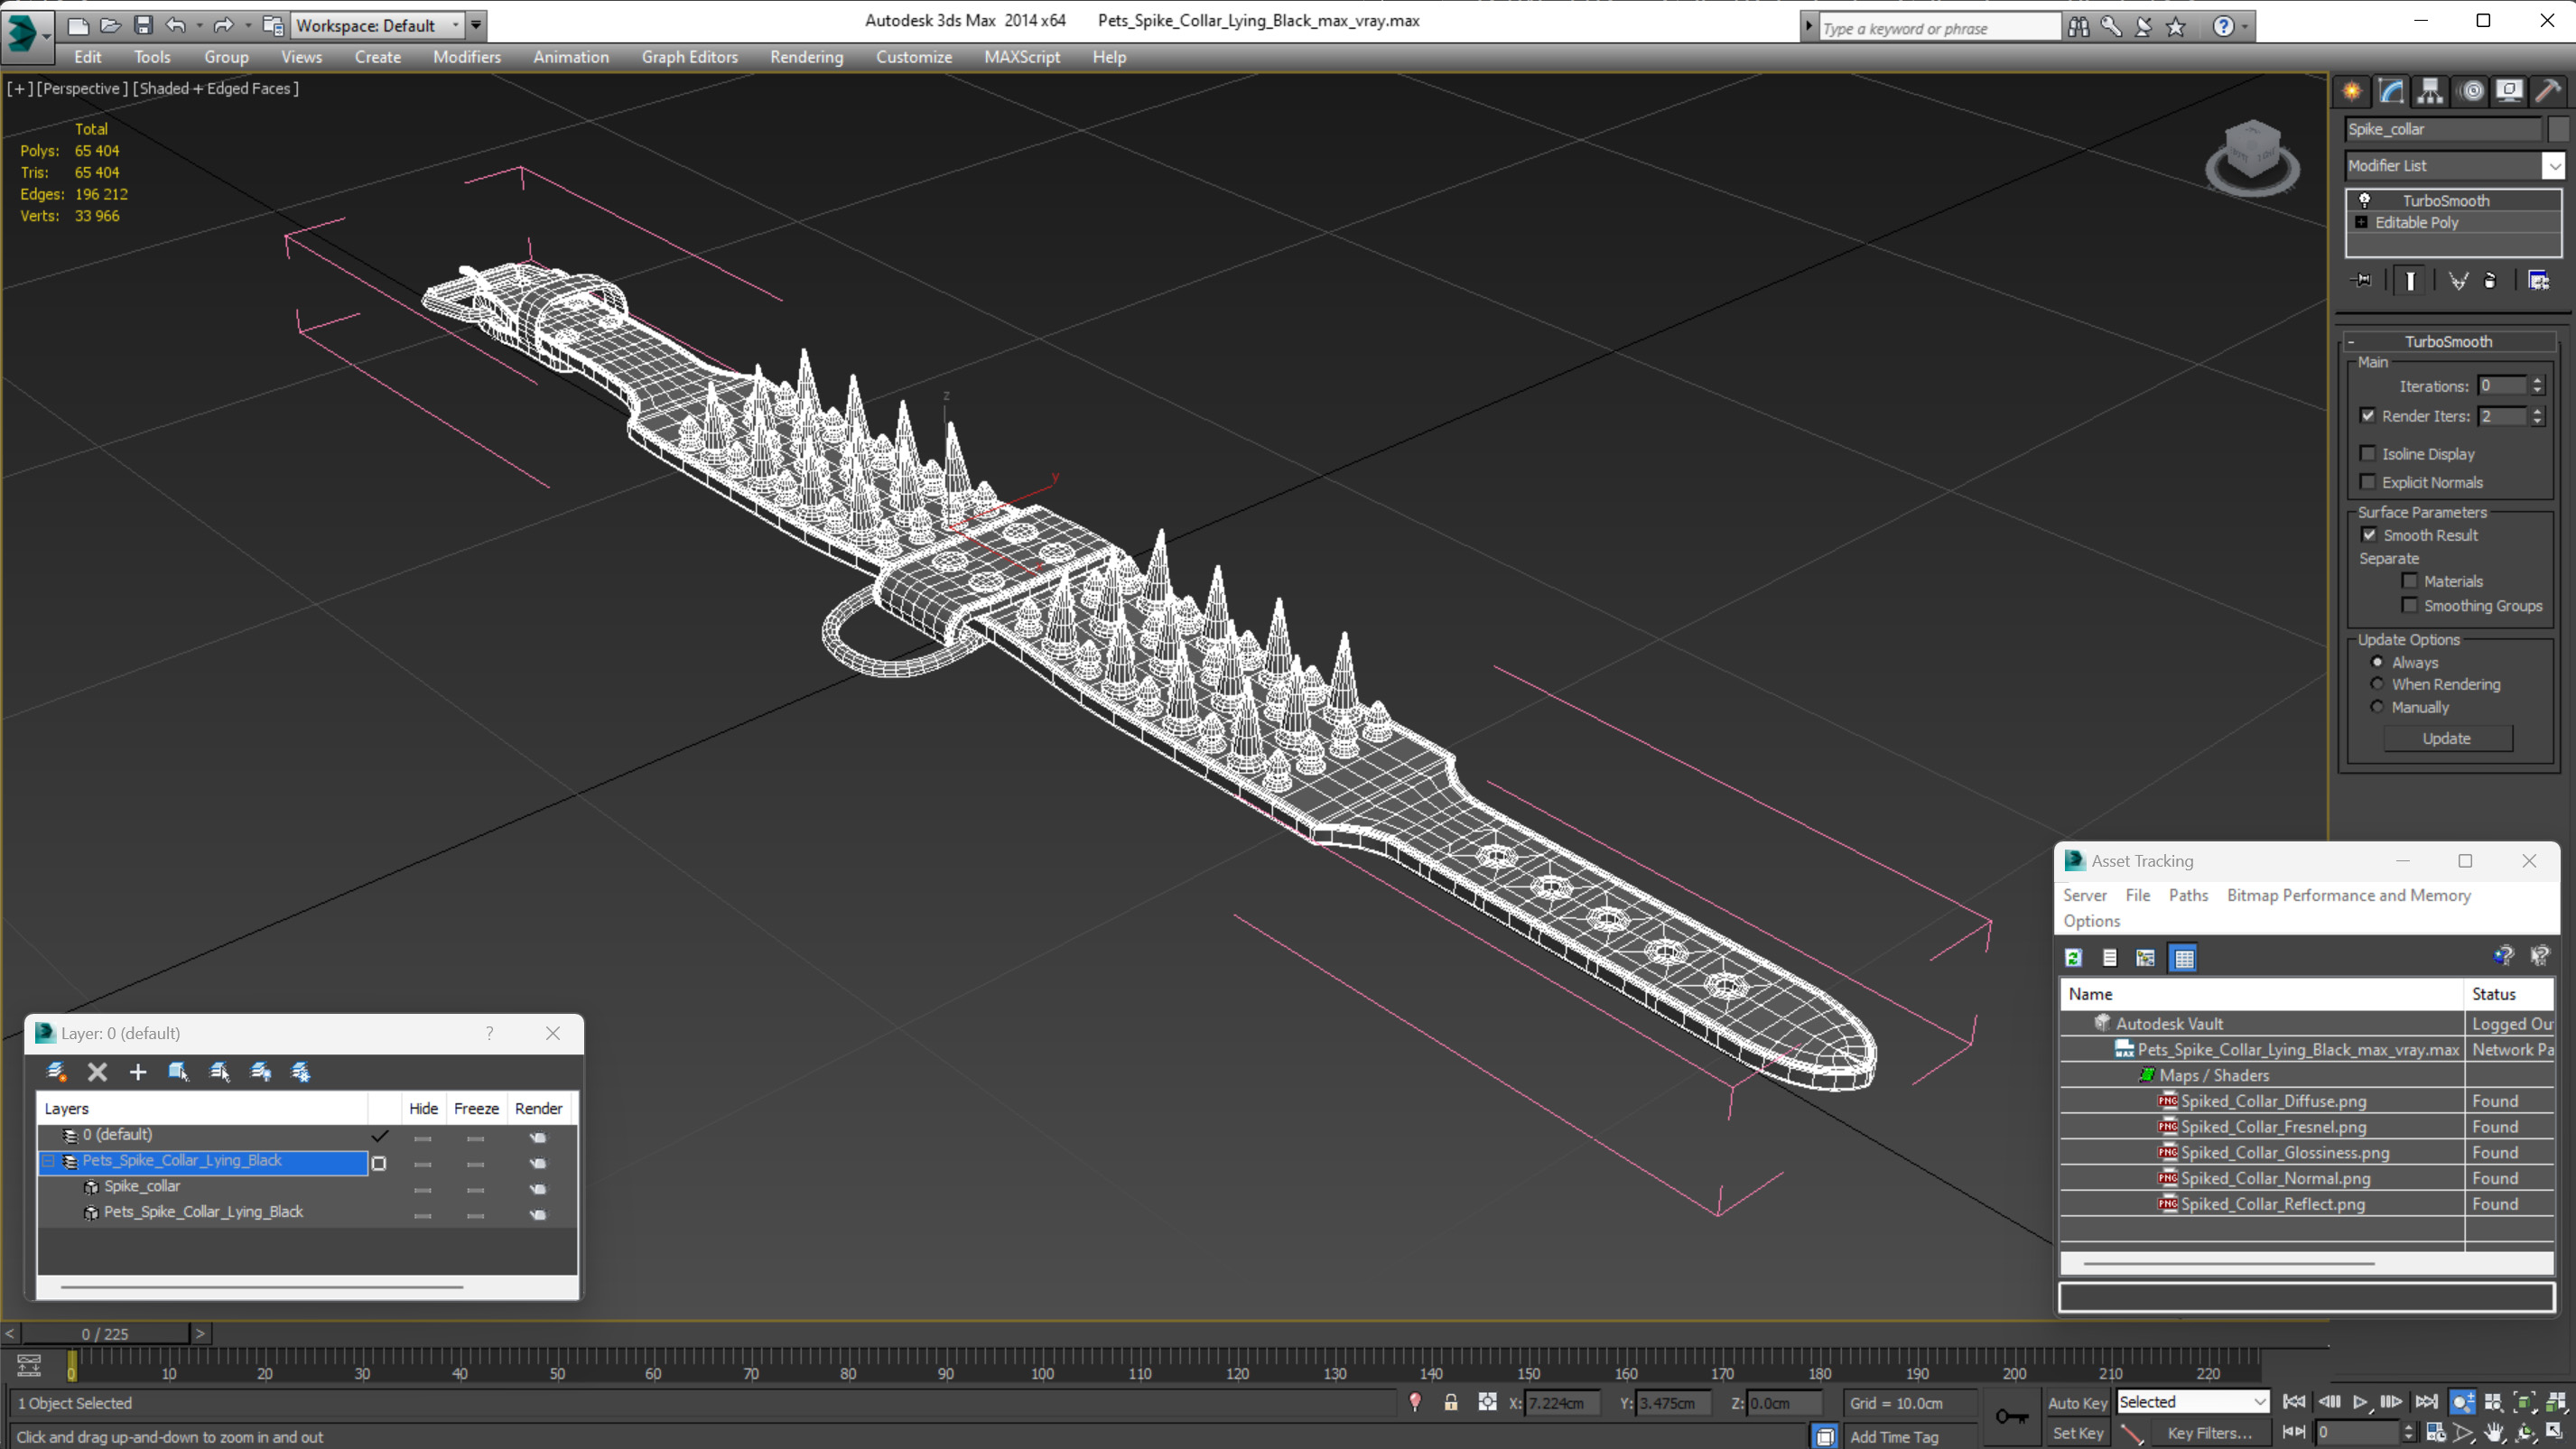Collapse the Pets_Spike_Collar_Lying_Black layer
The width and height of the screenshot is (2576, 1449).
(47, 1161)
